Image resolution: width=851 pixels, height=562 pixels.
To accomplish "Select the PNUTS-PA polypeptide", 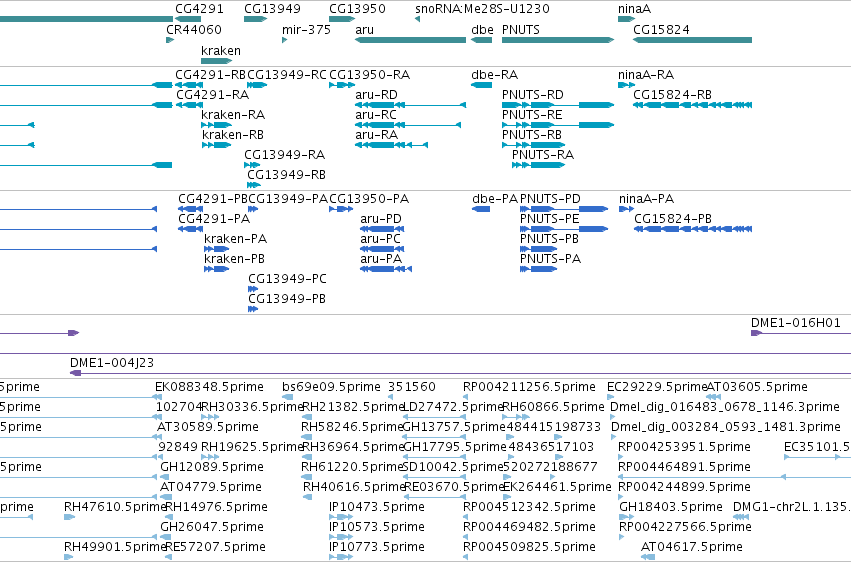I will [x=538, y=269].
